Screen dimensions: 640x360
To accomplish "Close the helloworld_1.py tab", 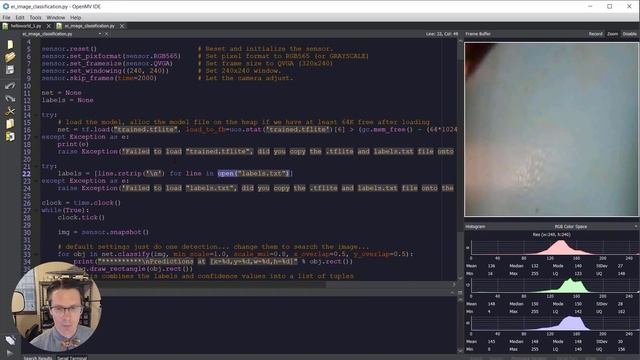I will point(49,26).
